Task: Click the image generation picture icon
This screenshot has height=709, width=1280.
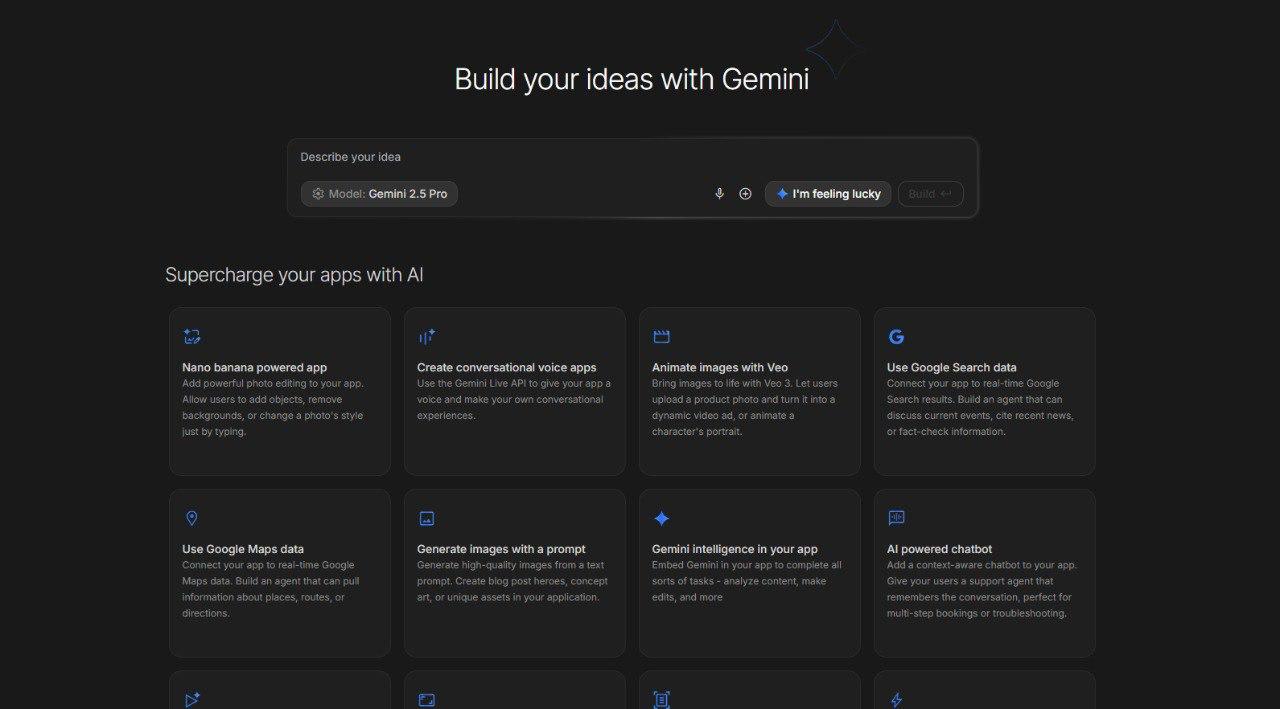Action: [x=427, y=518]
